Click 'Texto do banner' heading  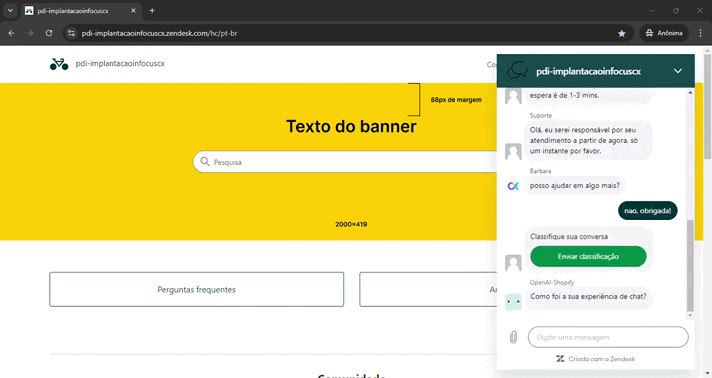click(351, 126)
